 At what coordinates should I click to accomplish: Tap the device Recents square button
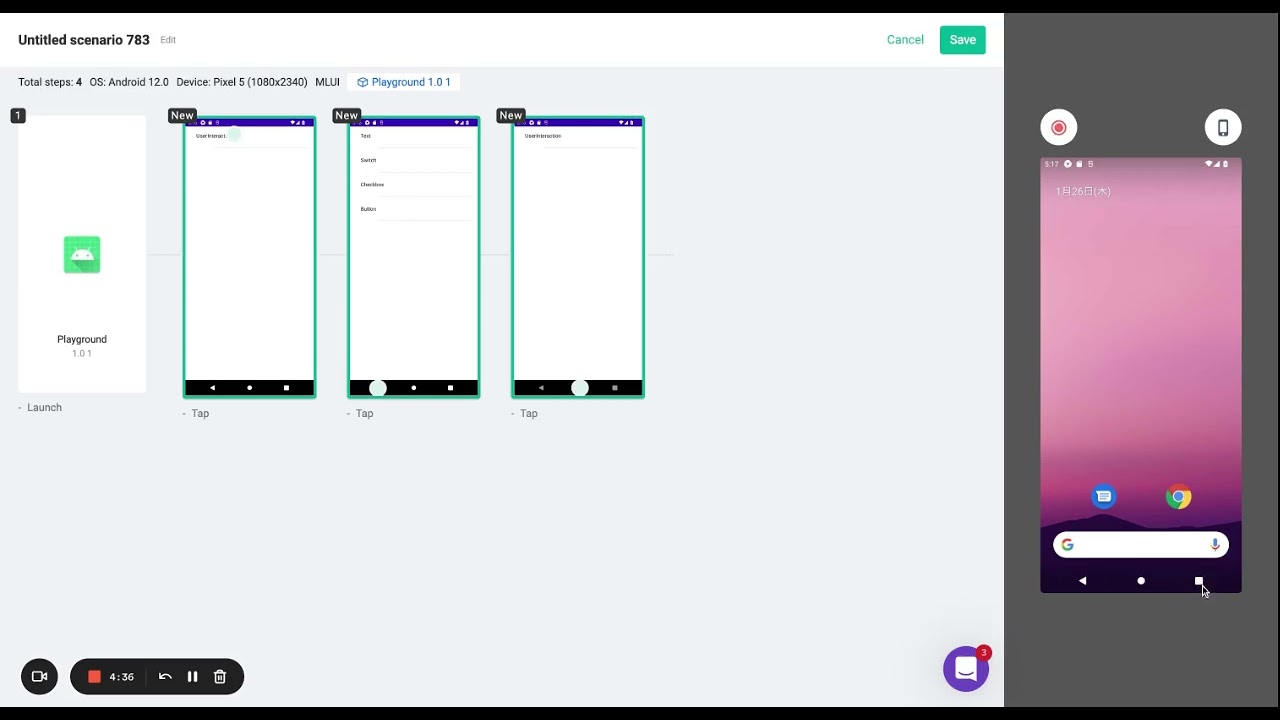(1199, 581)
